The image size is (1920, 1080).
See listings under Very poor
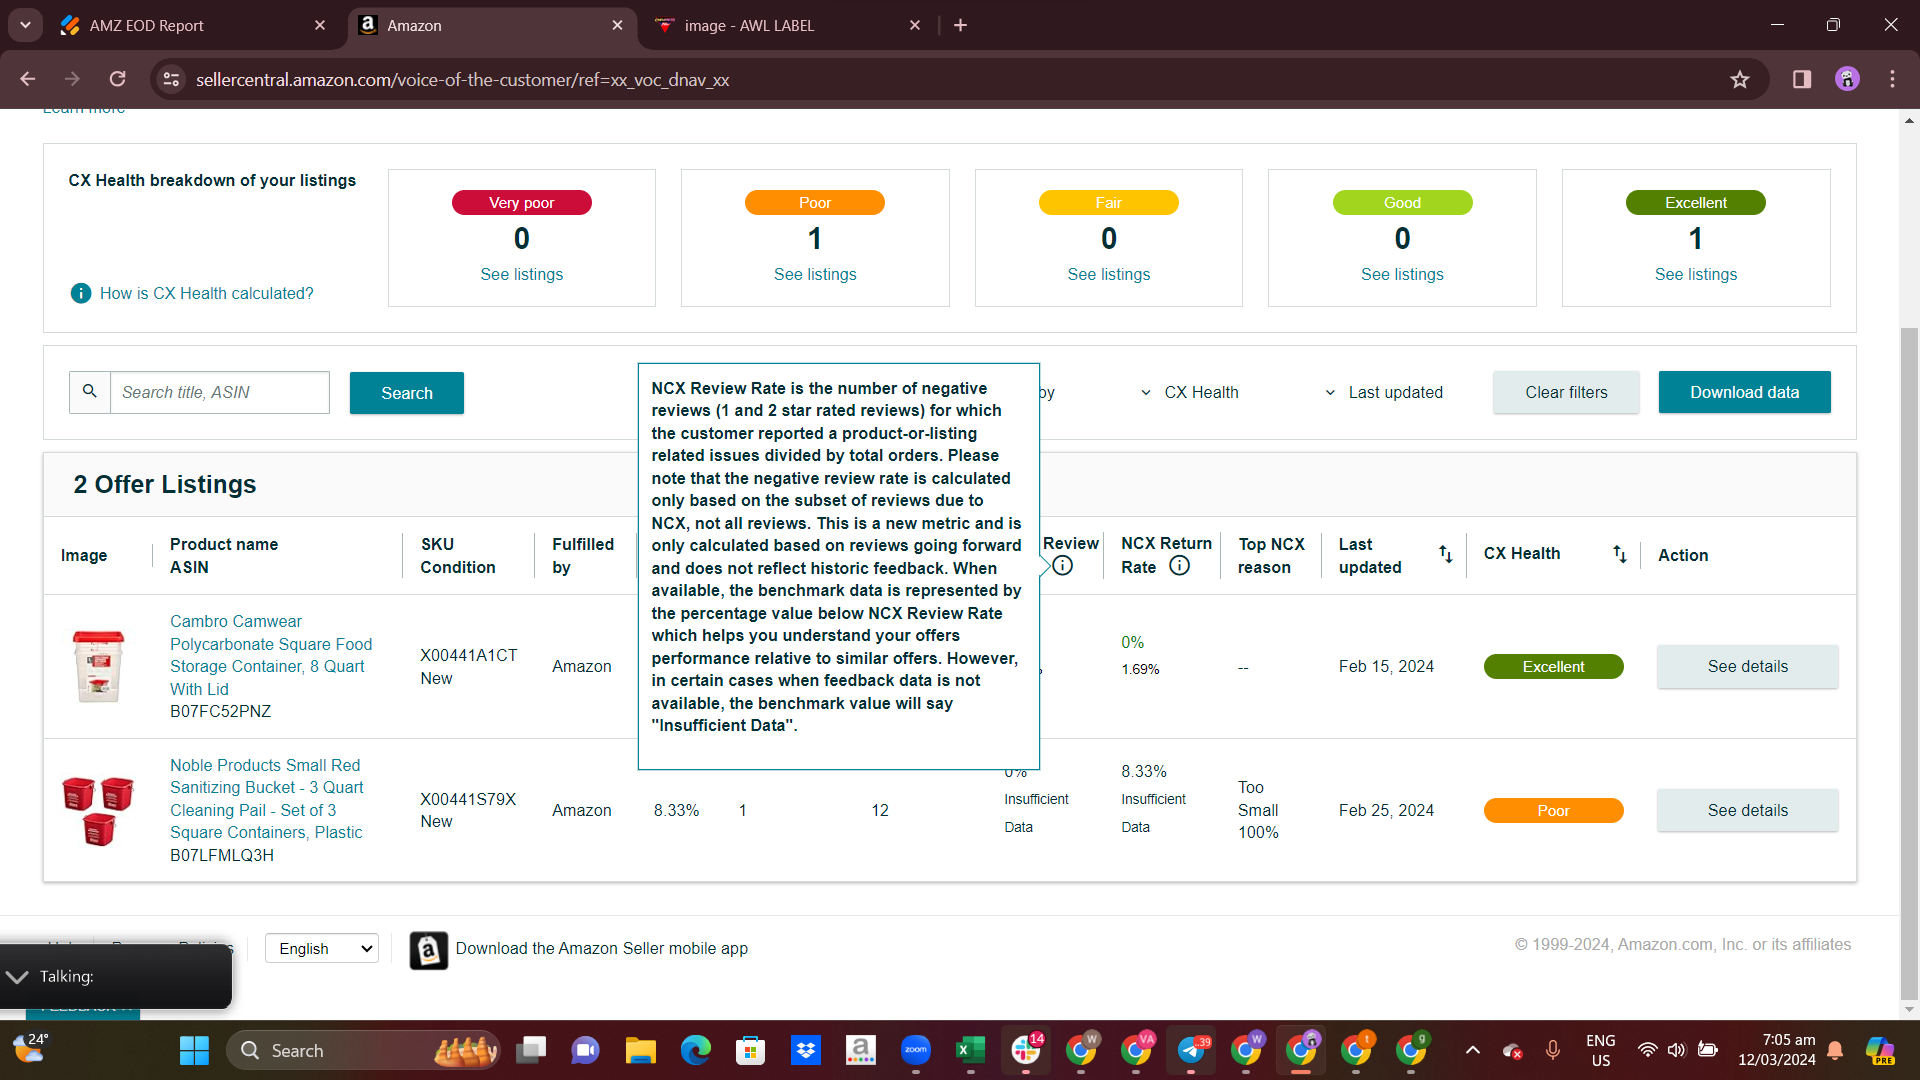coord(521,274)
